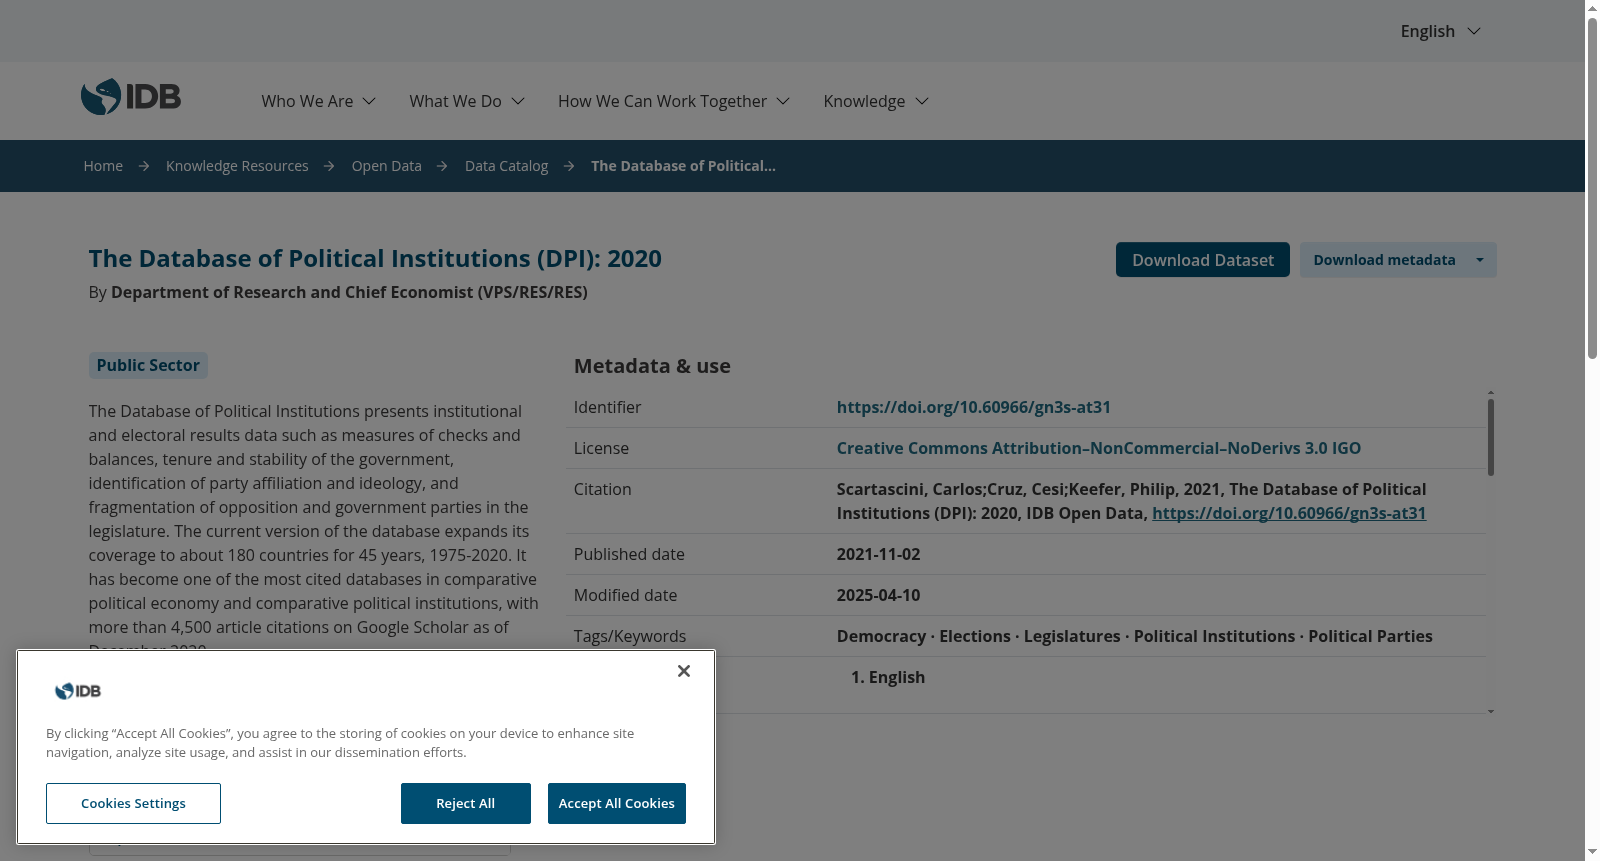
Task: Click the page vertical scrollbar
Action: (1592, 190)
